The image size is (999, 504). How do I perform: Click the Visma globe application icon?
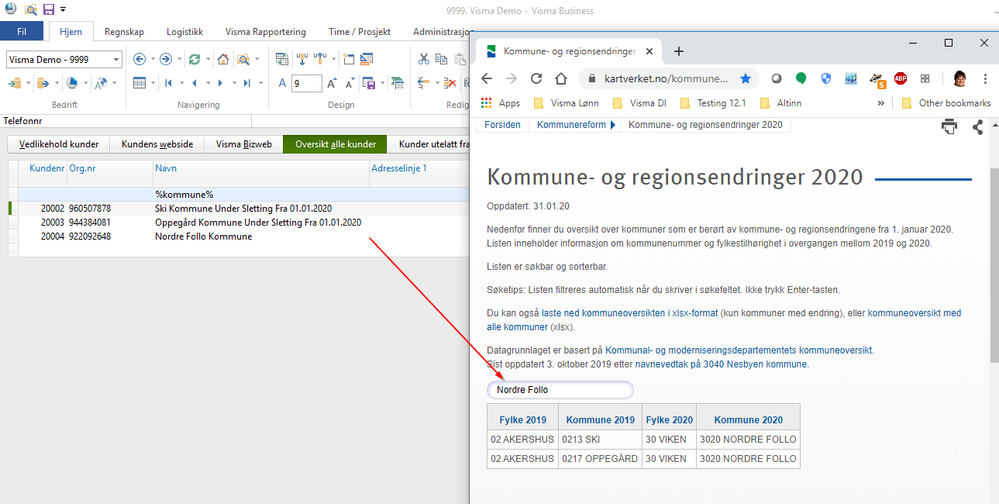[x=11, y=9]
